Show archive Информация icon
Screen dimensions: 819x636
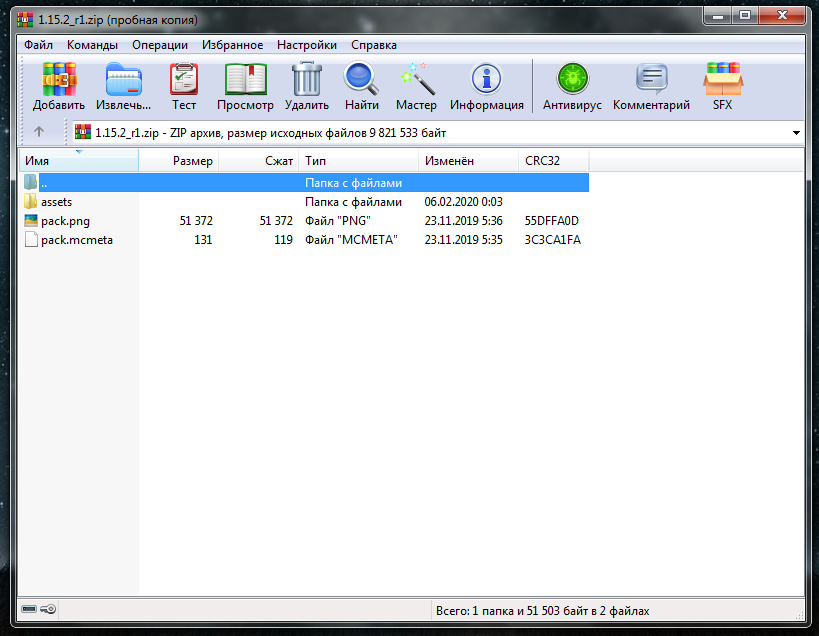(x=486, y=79)
